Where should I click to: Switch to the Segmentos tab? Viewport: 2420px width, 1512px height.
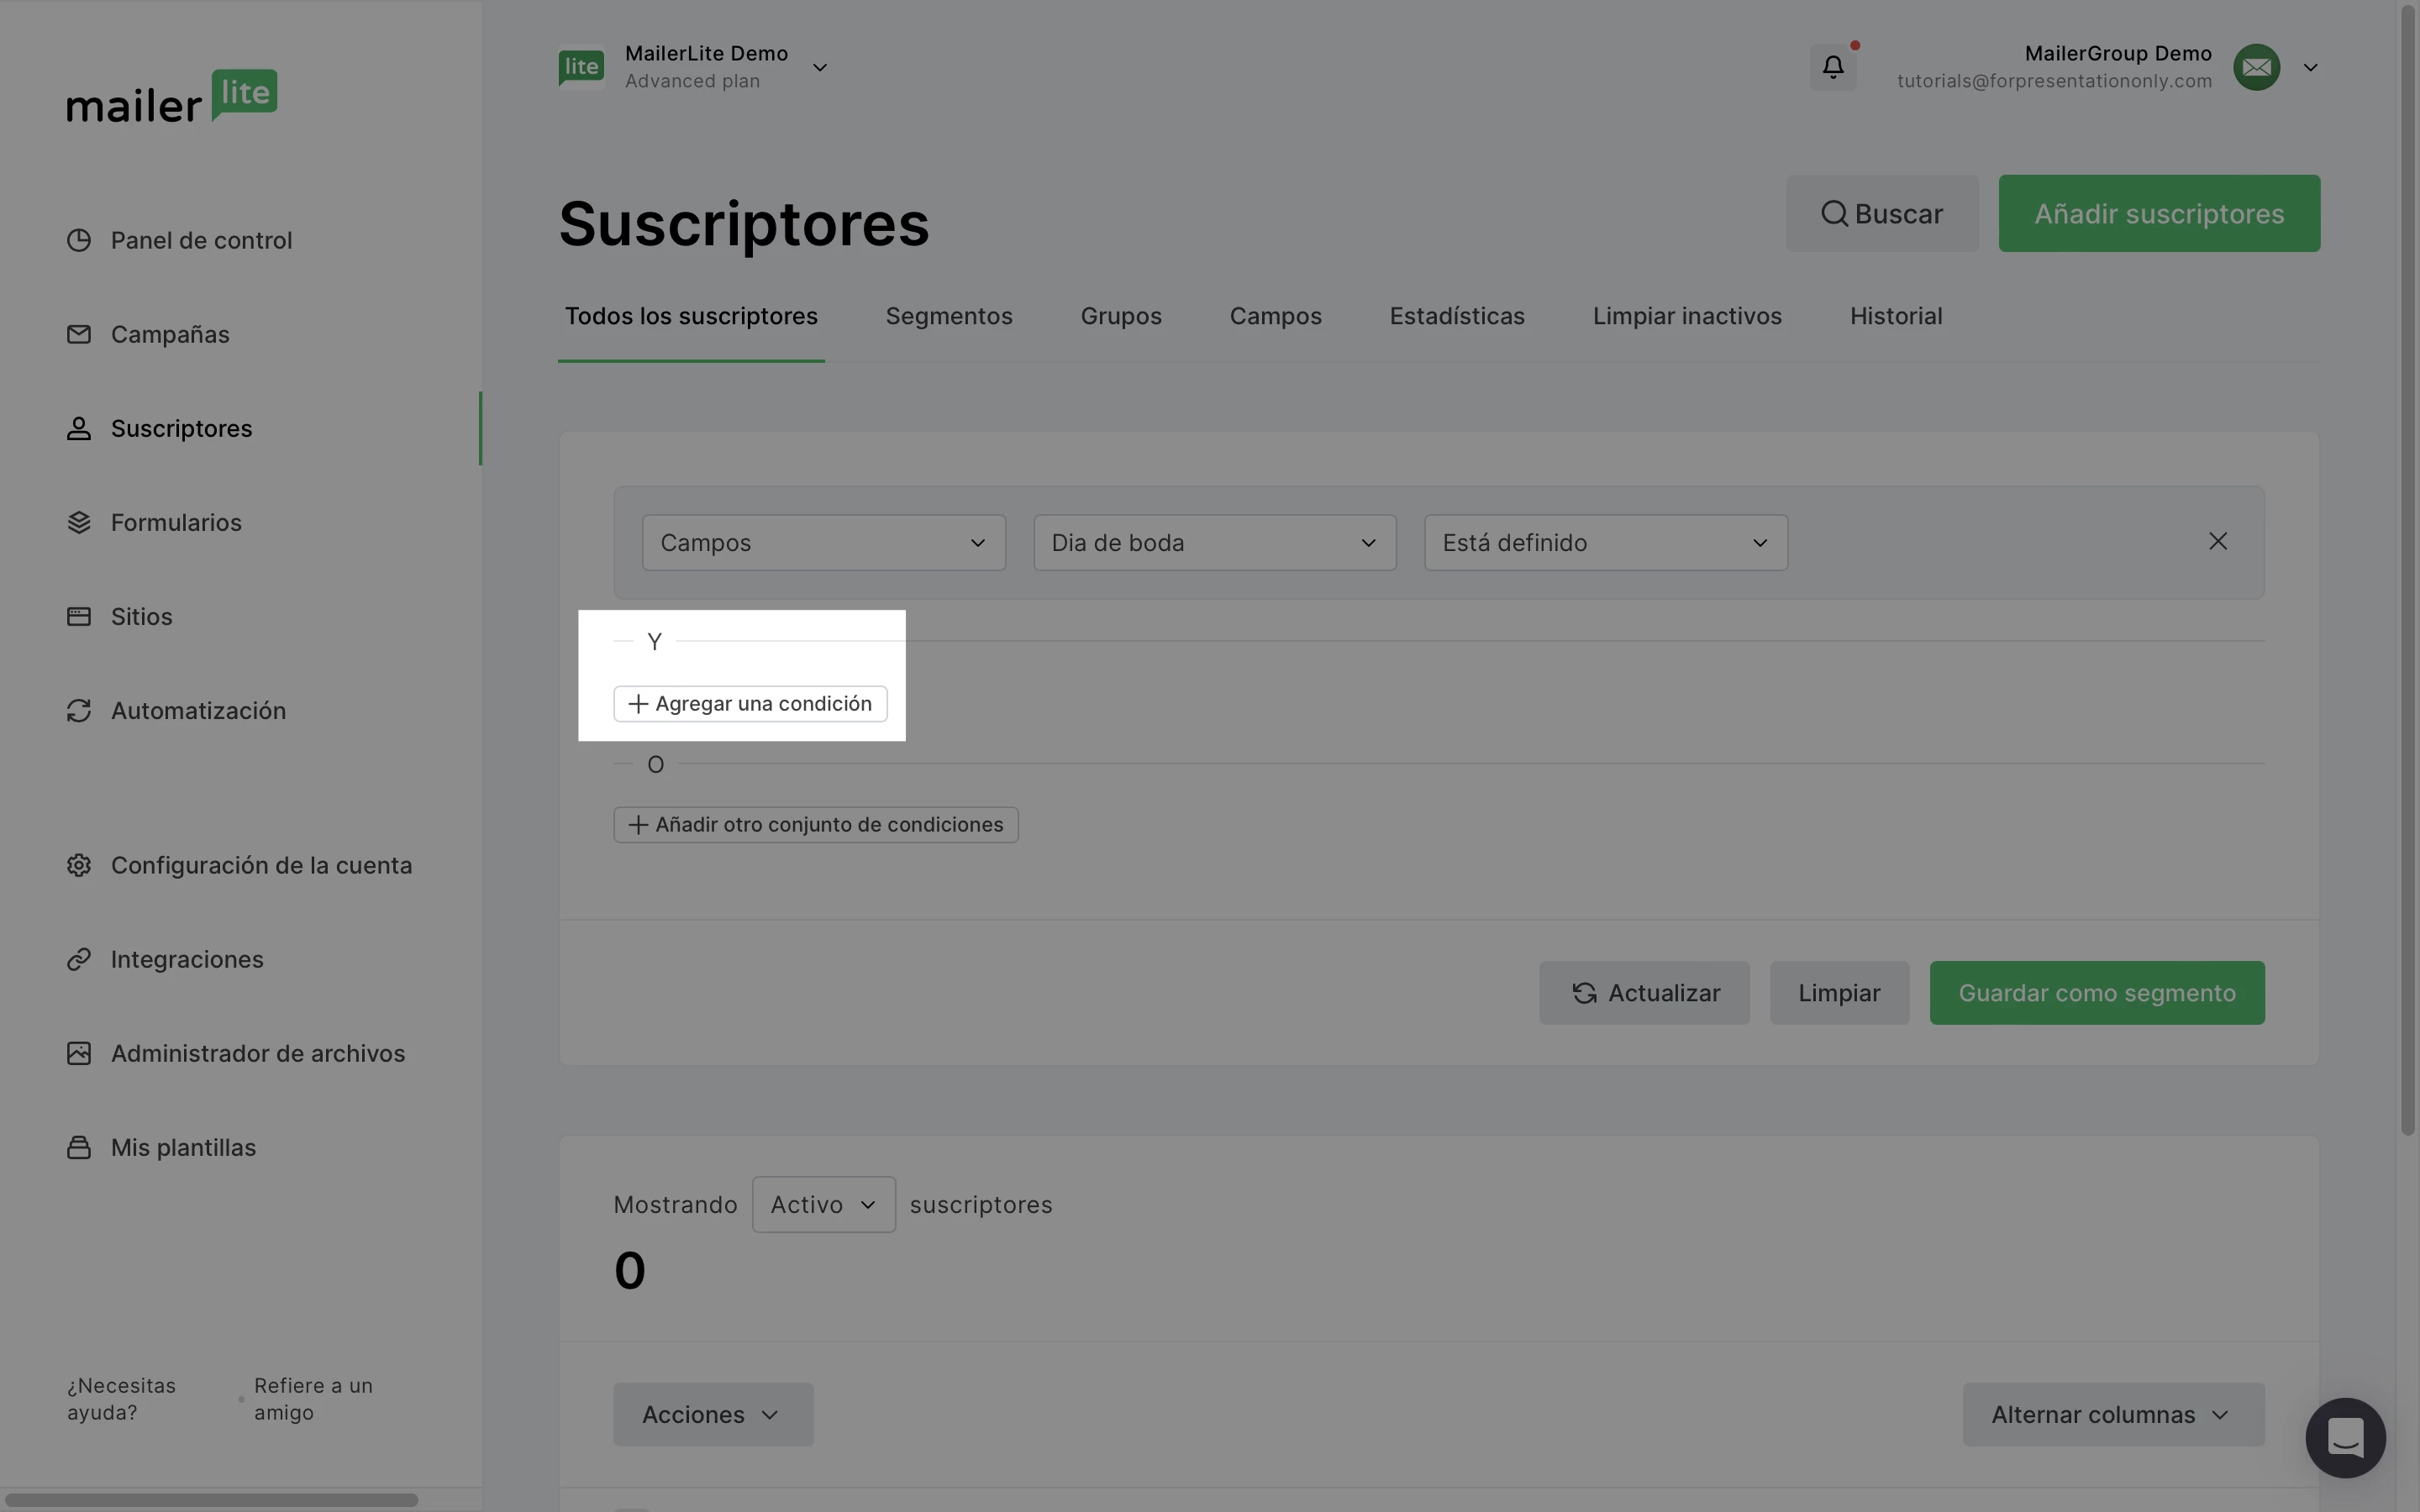point(948,316)
